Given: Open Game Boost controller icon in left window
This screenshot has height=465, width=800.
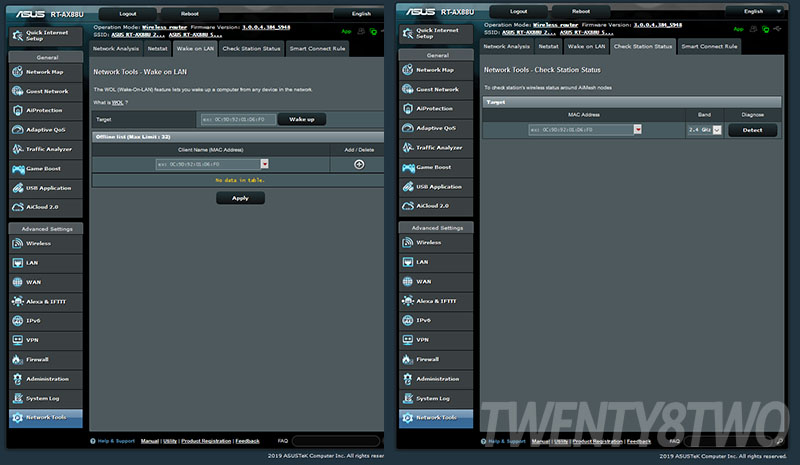Looking at the screenshot, I should coord(18,169).
